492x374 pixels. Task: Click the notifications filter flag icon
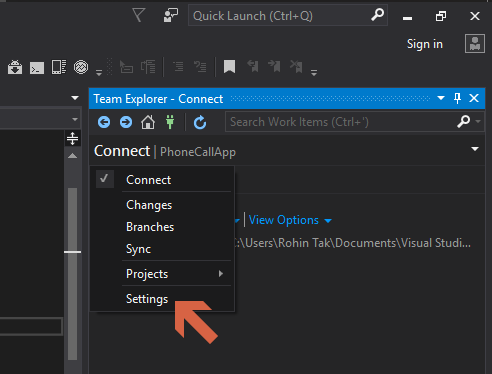(x=138, y=15)
